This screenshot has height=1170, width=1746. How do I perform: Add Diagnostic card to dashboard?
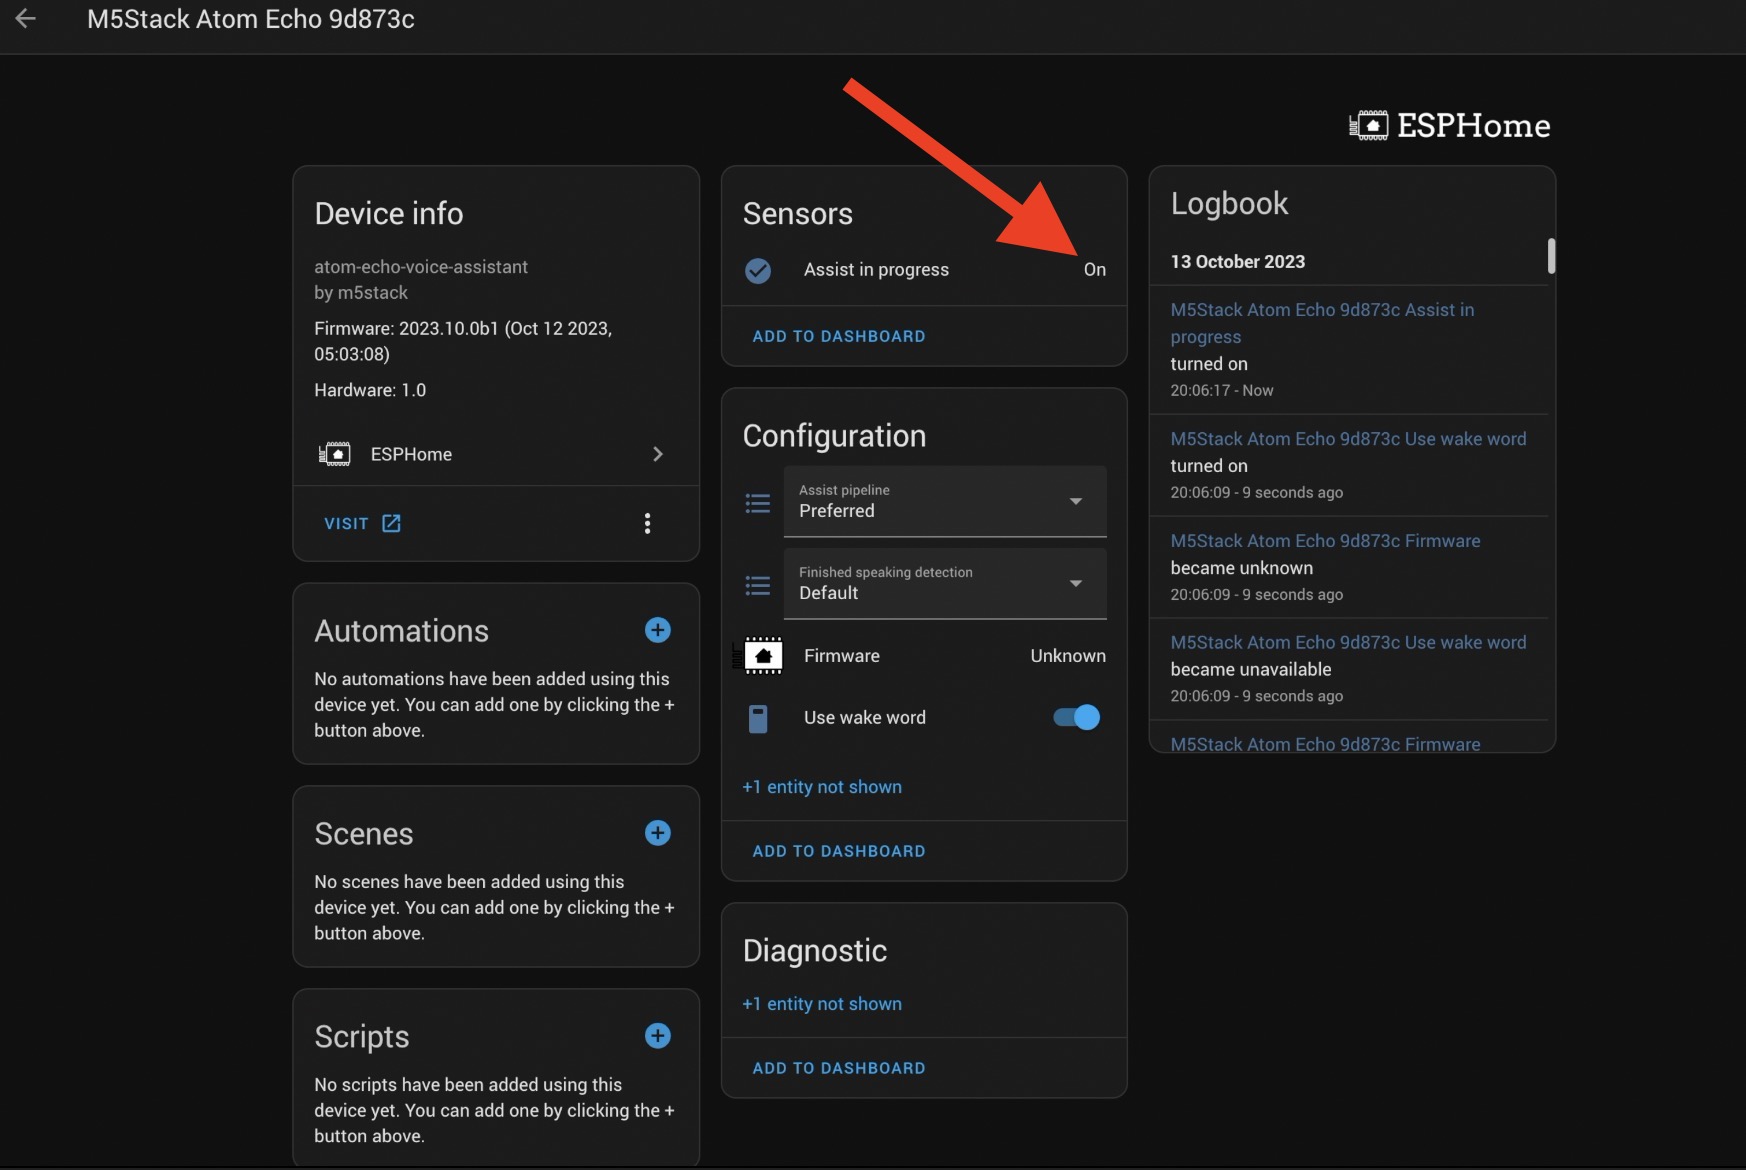point(839,1068)
